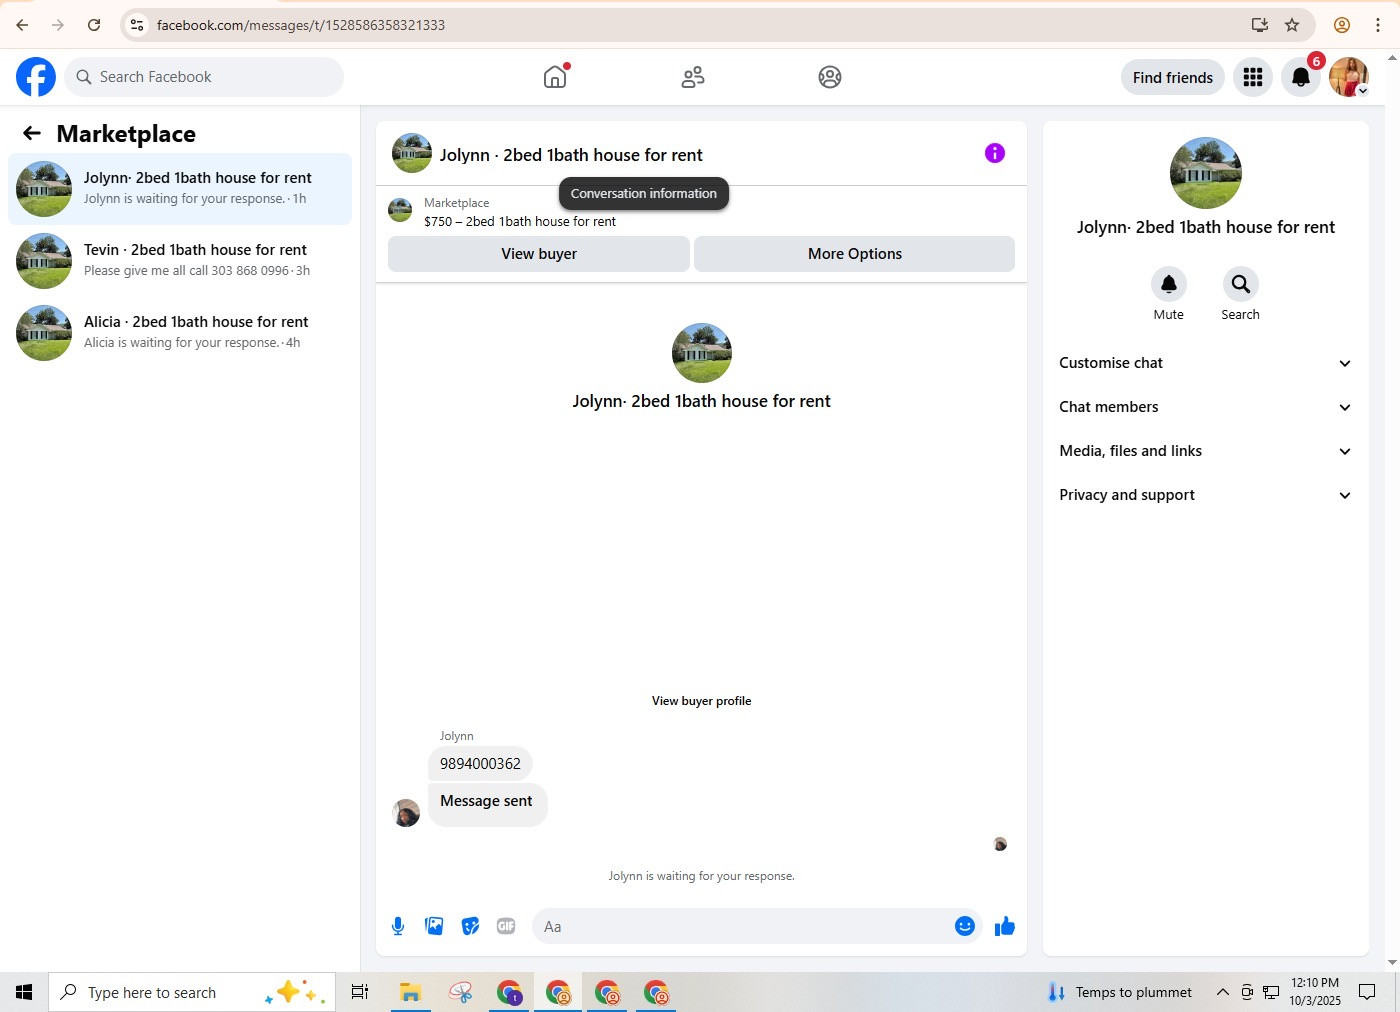Click the Find friends button
This screenshot has width=1400, height=1012.
coord(1173,77)
